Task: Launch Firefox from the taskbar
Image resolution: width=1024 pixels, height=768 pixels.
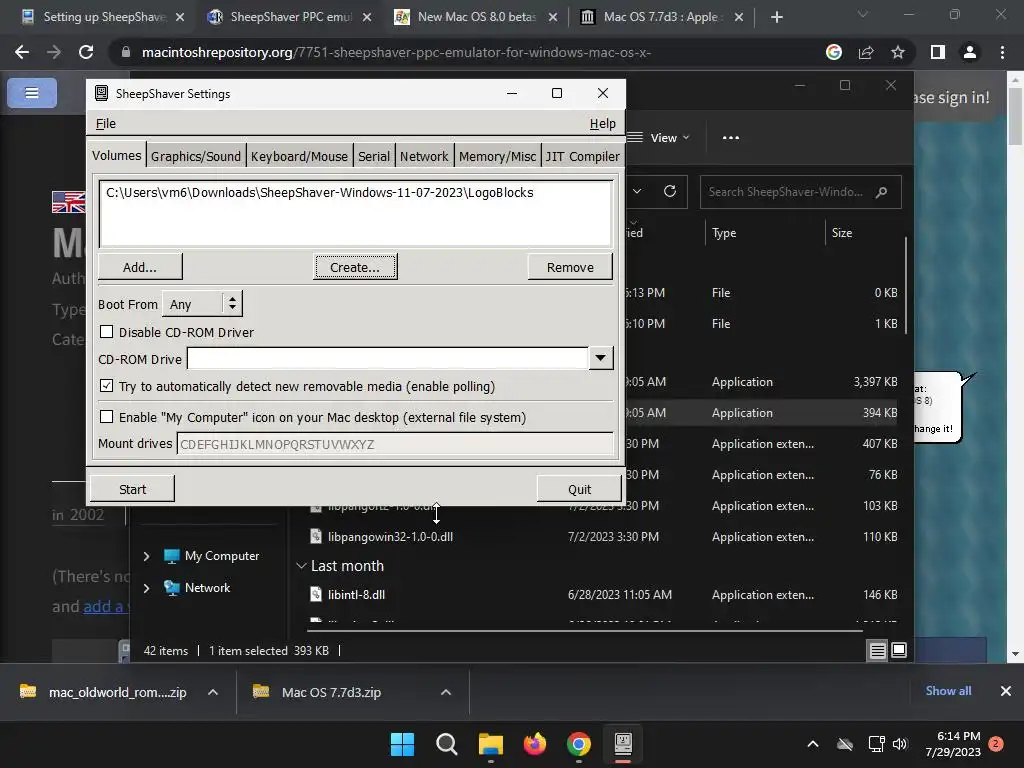Action: point(535,744)
